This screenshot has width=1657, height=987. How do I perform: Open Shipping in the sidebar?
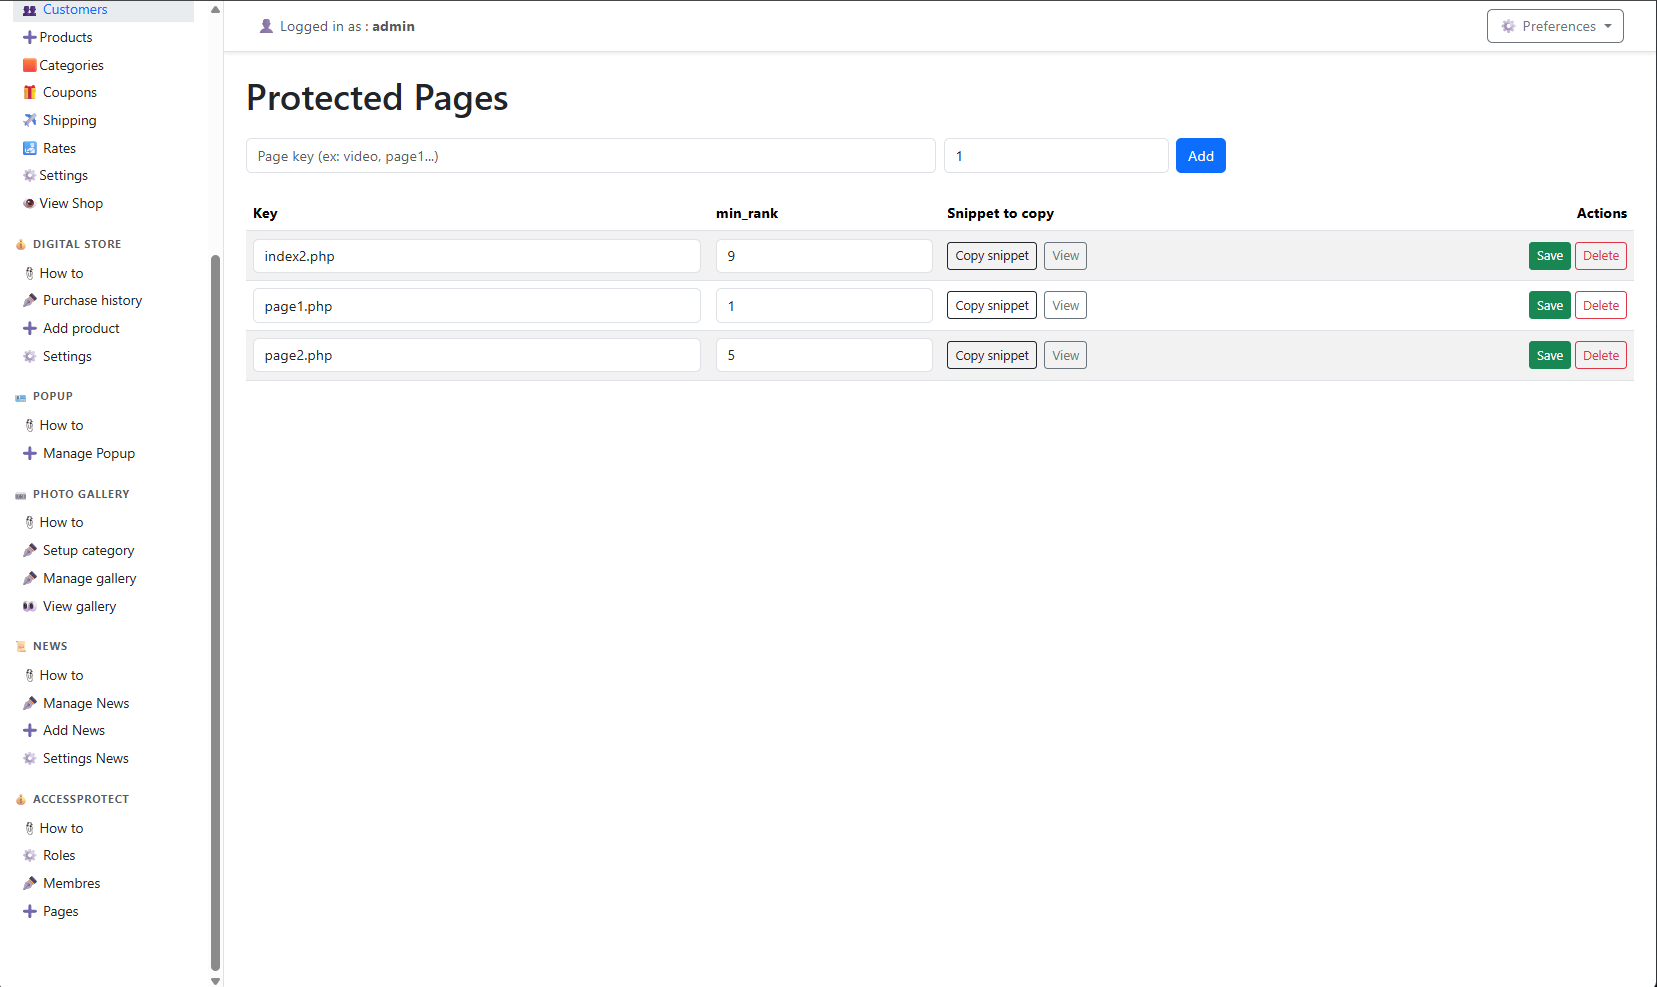coord(70,120)
